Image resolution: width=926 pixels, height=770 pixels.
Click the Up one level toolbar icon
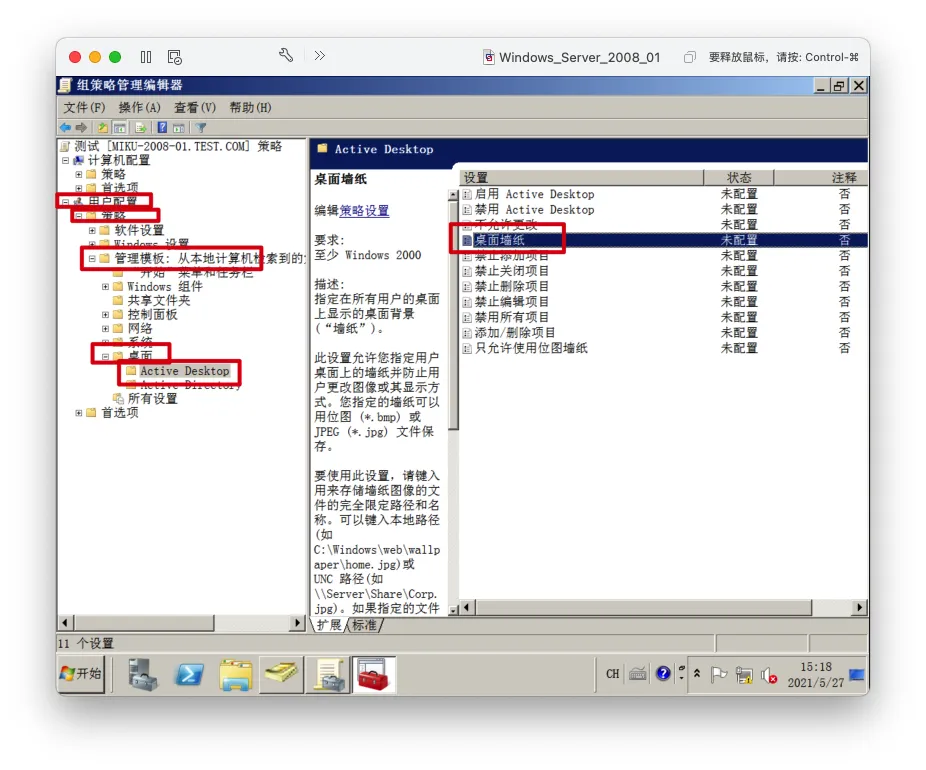(x=103, y=128)
